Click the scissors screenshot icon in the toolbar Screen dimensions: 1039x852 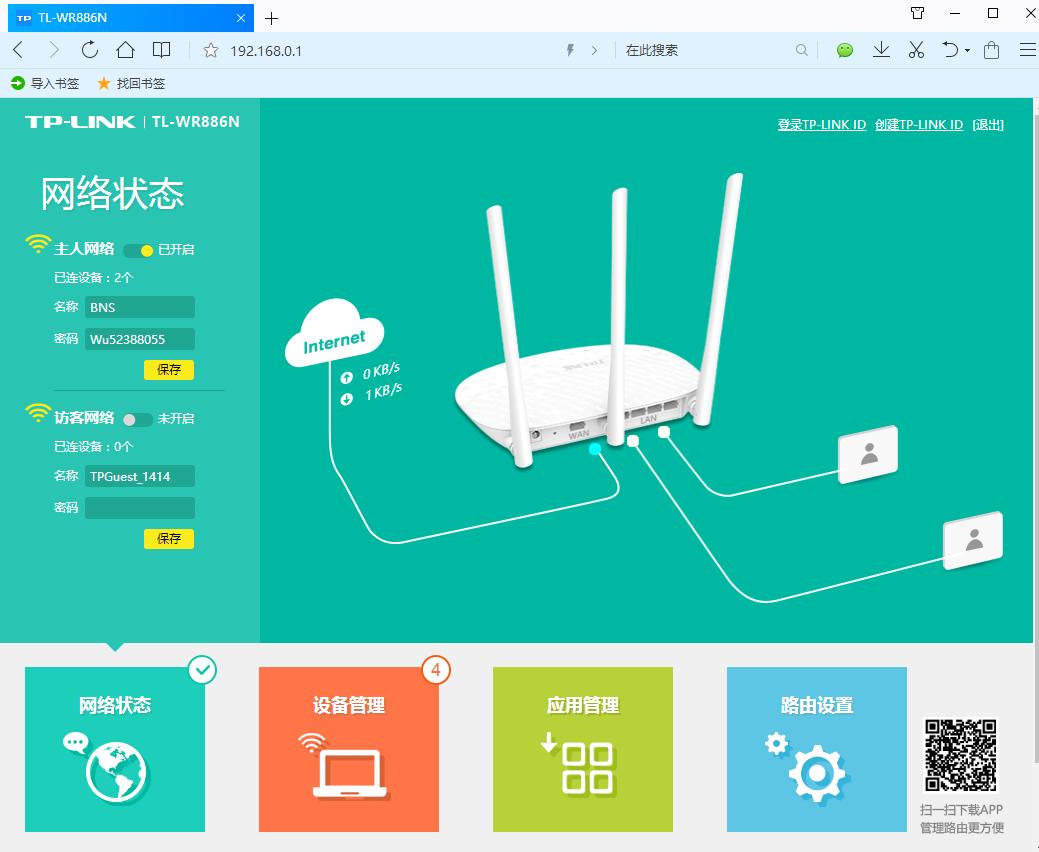(x=916, y=49)
